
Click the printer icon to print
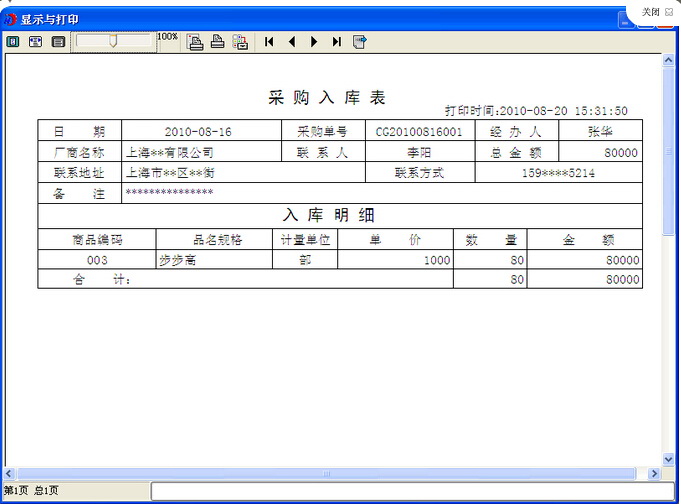(x=218, y=42)
